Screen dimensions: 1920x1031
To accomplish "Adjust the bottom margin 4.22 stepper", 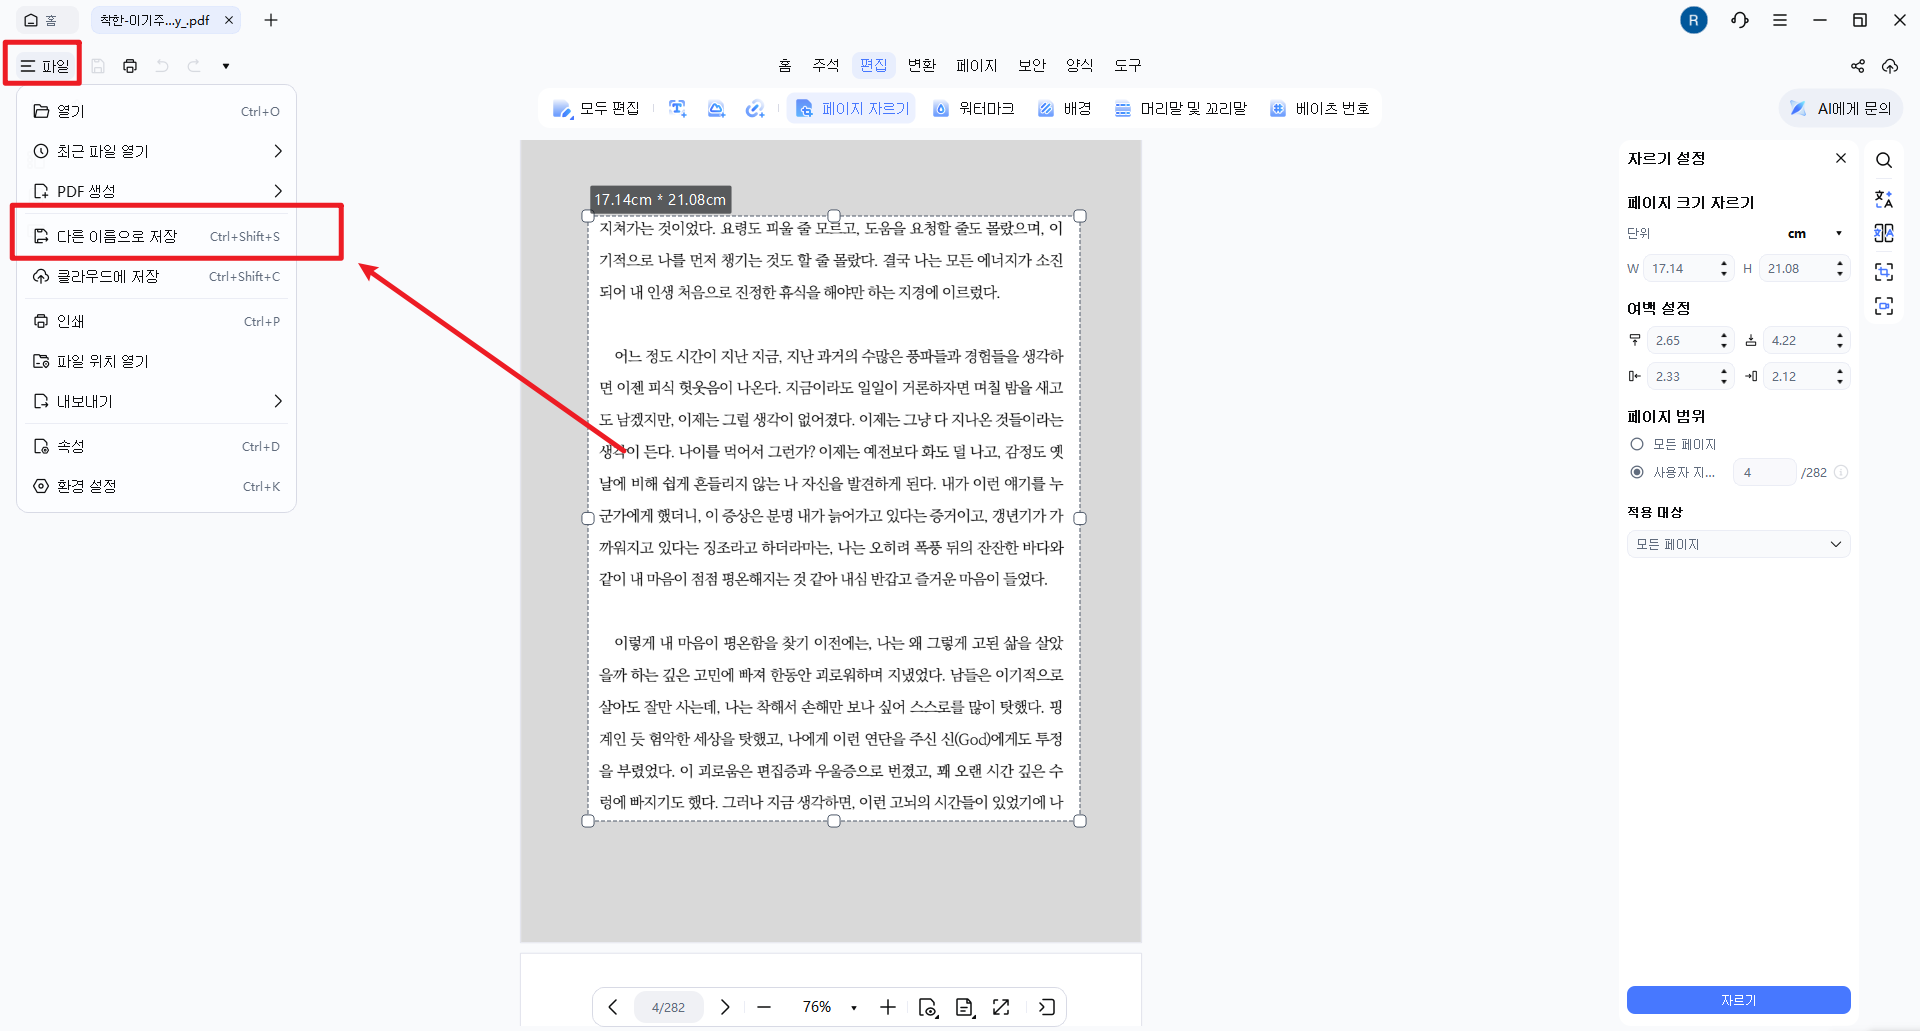I will pyautogui.click(x=1840, y=340).
